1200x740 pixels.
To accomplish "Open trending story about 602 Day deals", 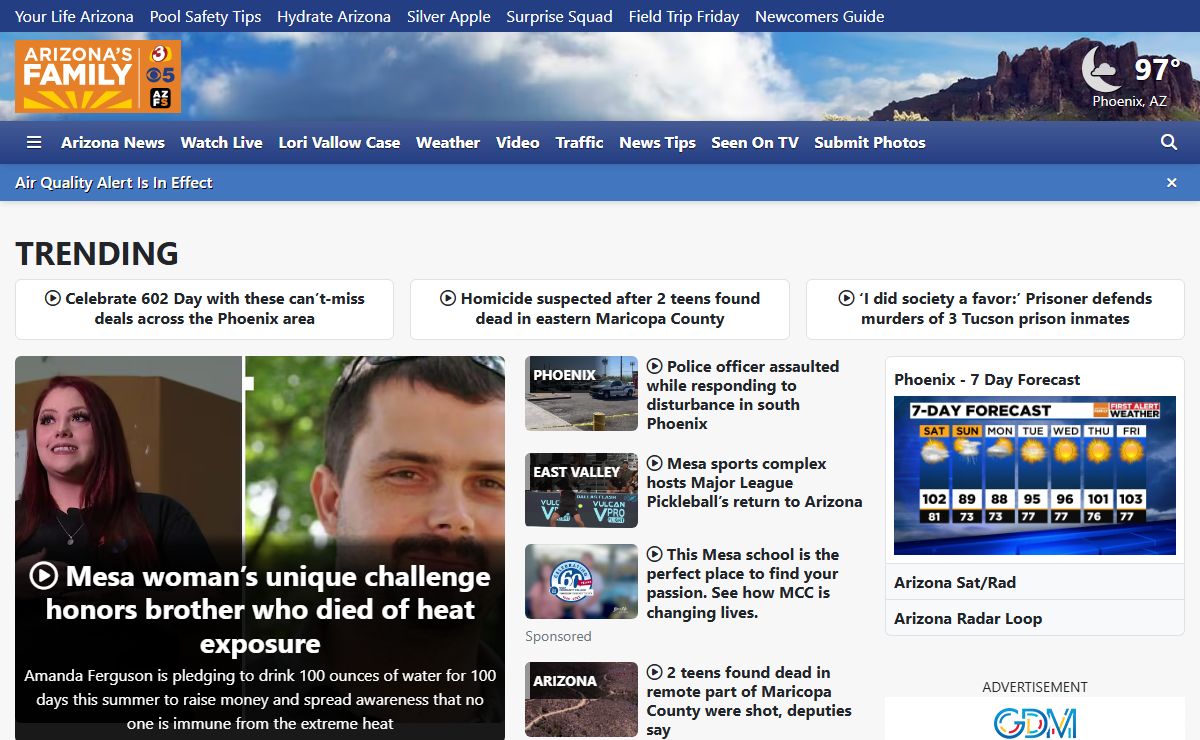I will pyautogui.click(x=205, y=309).
